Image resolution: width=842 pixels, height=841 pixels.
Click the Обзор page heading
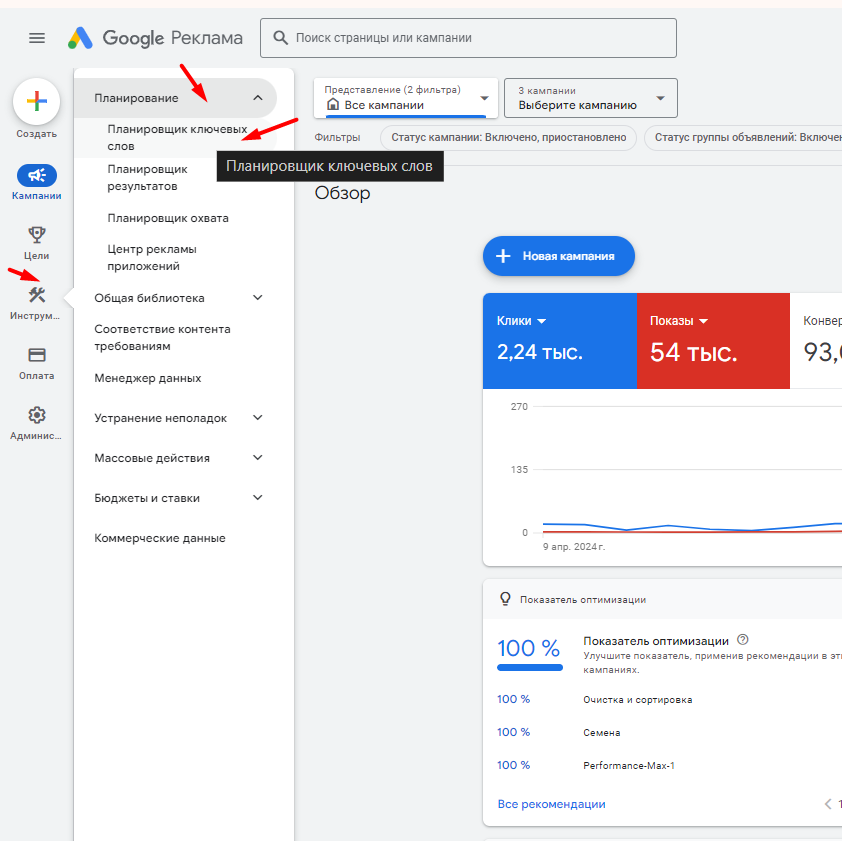click(x=342, y=193)
